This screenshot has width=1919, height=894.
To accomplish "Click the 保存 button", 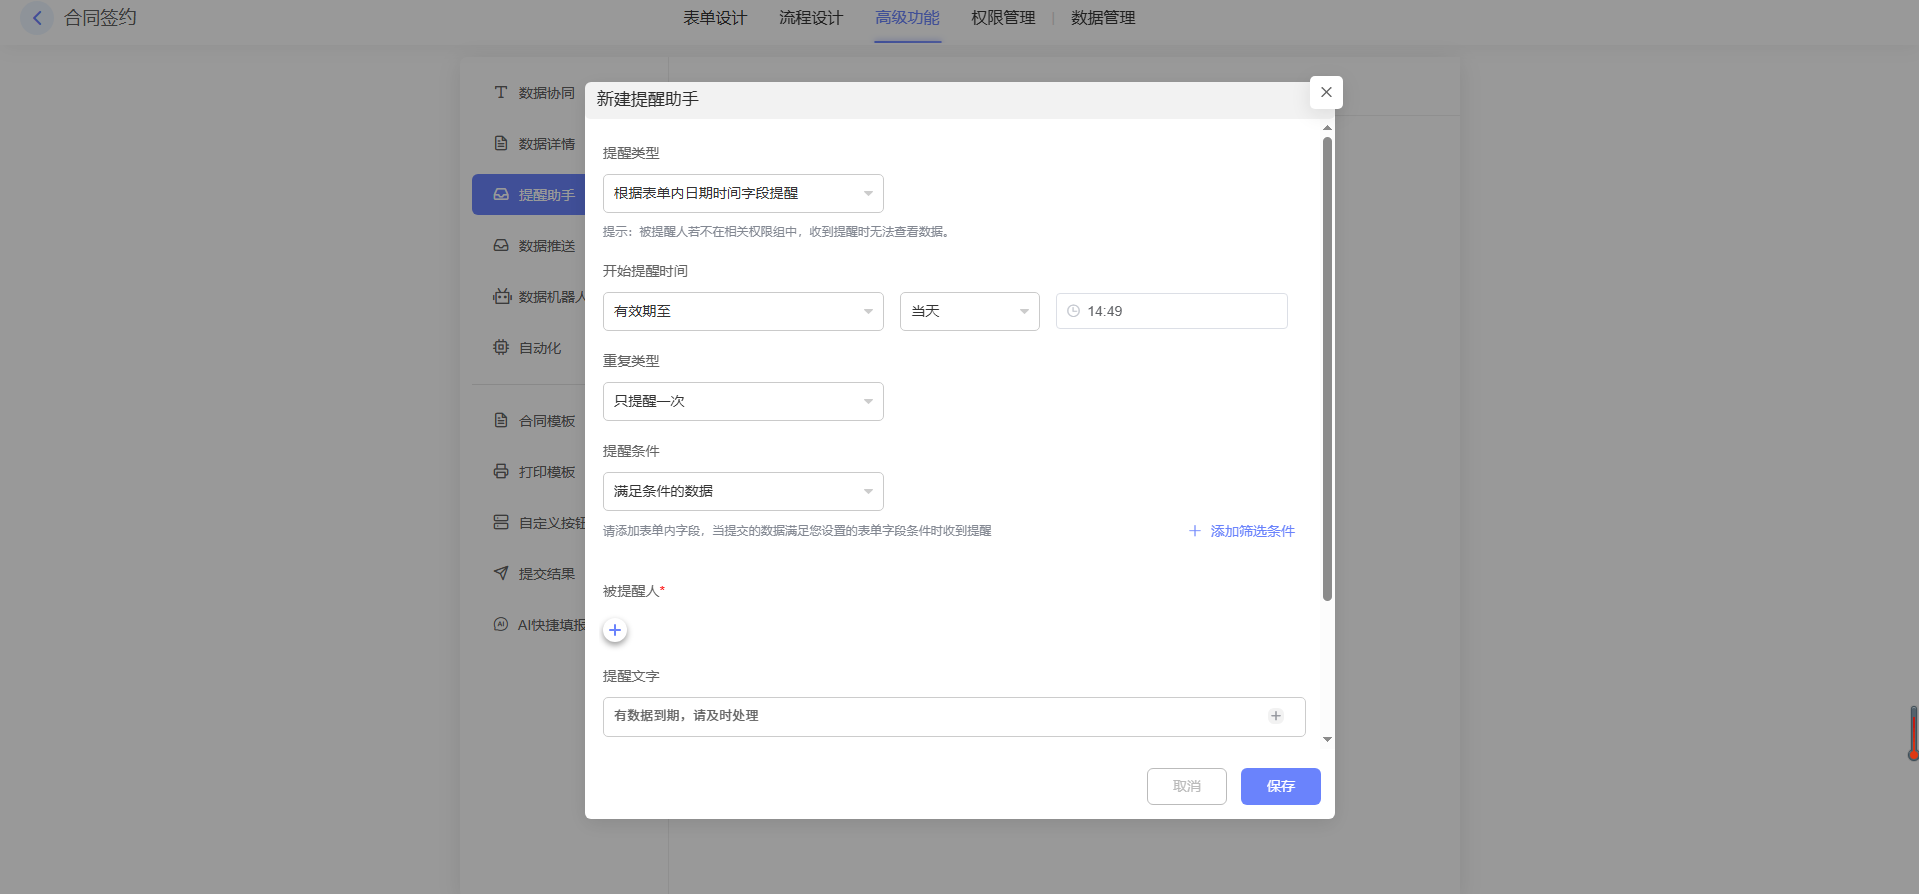I will [1280, 786].
